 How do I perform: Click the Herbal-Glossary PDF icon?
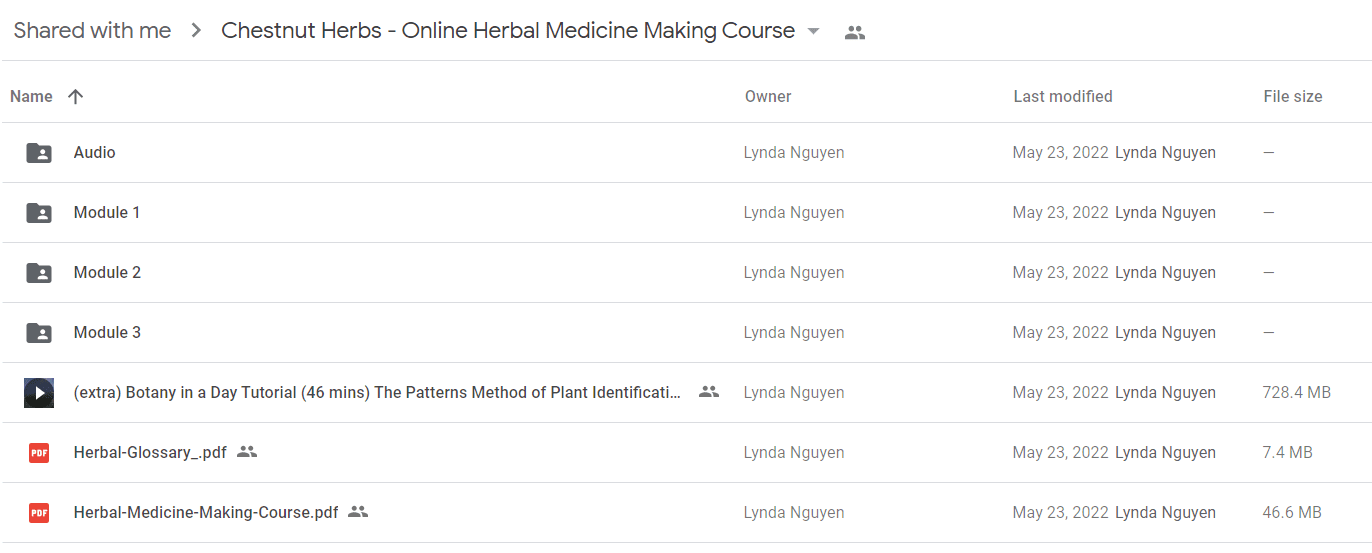coord(39,453)
